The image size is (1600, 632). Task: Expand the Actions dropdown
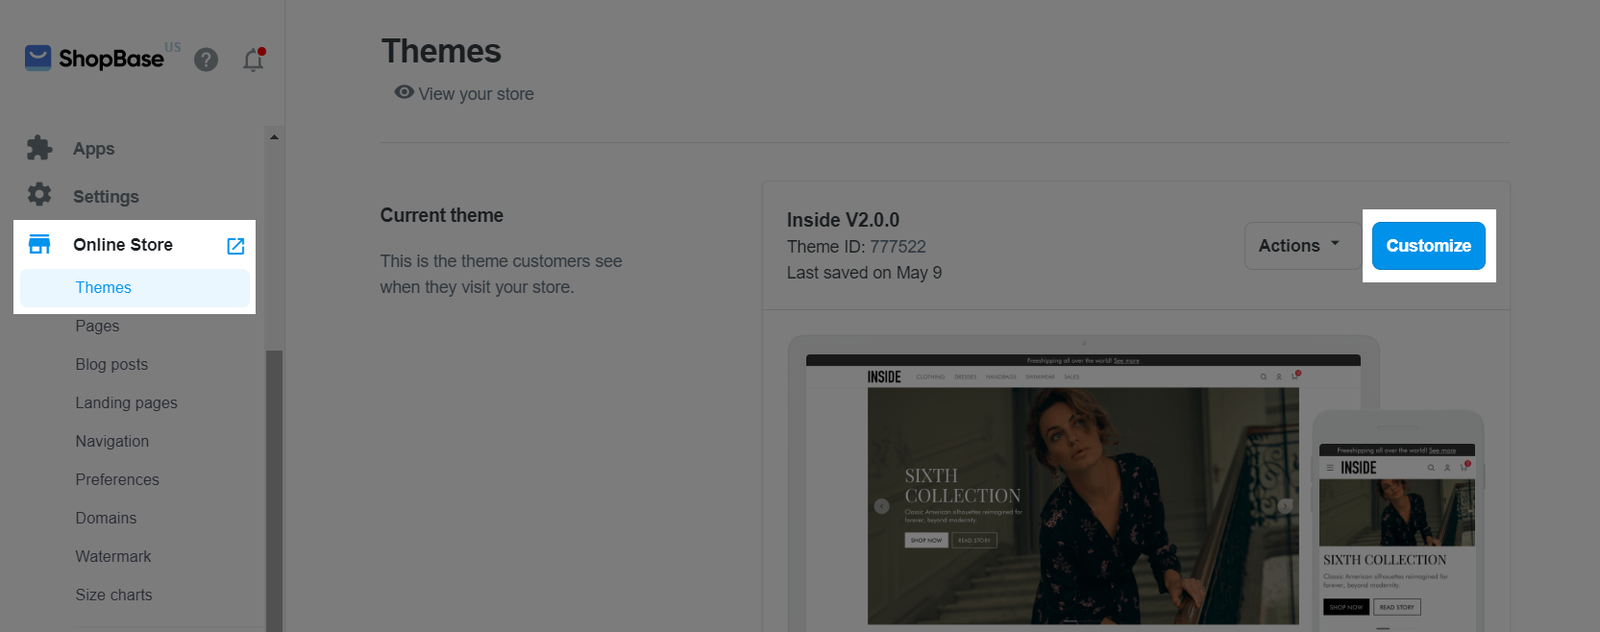[1298, 246]
